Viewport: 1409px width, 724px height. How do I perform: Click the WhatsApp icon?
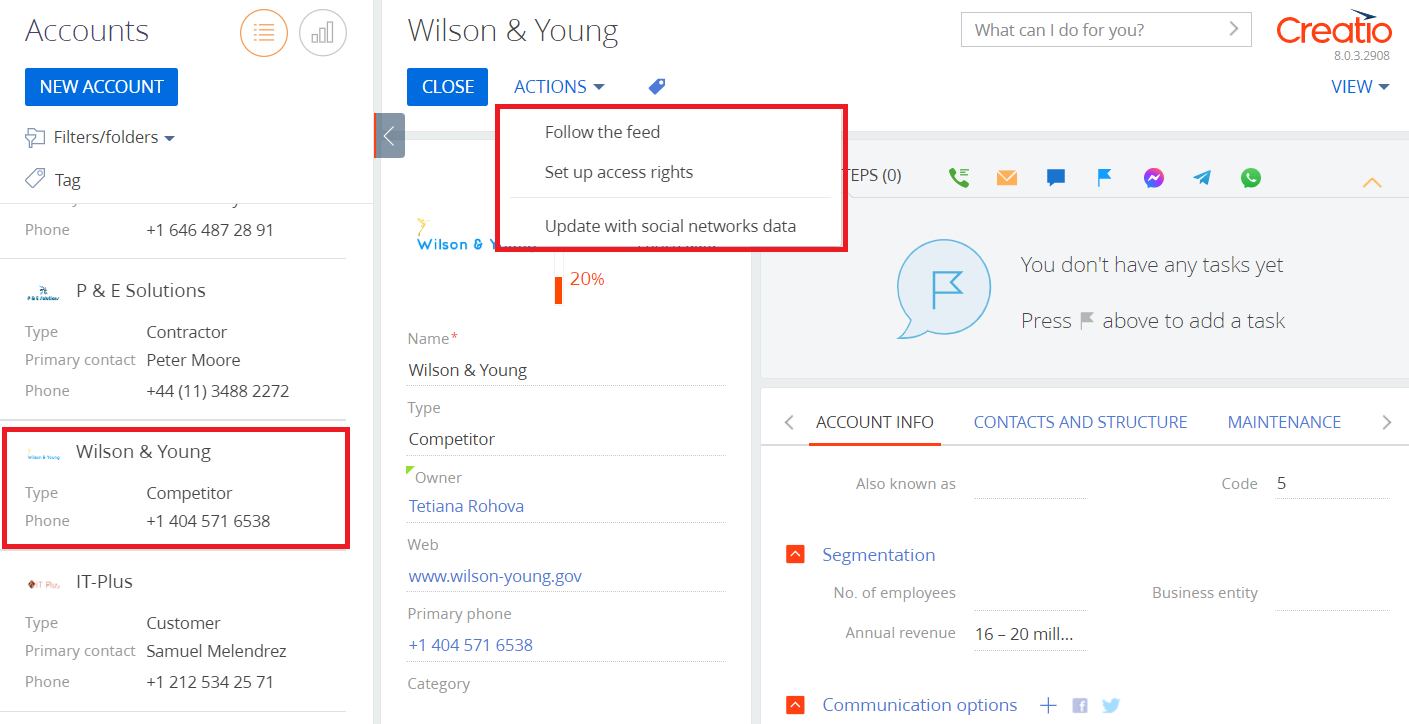click(1251, 177)
